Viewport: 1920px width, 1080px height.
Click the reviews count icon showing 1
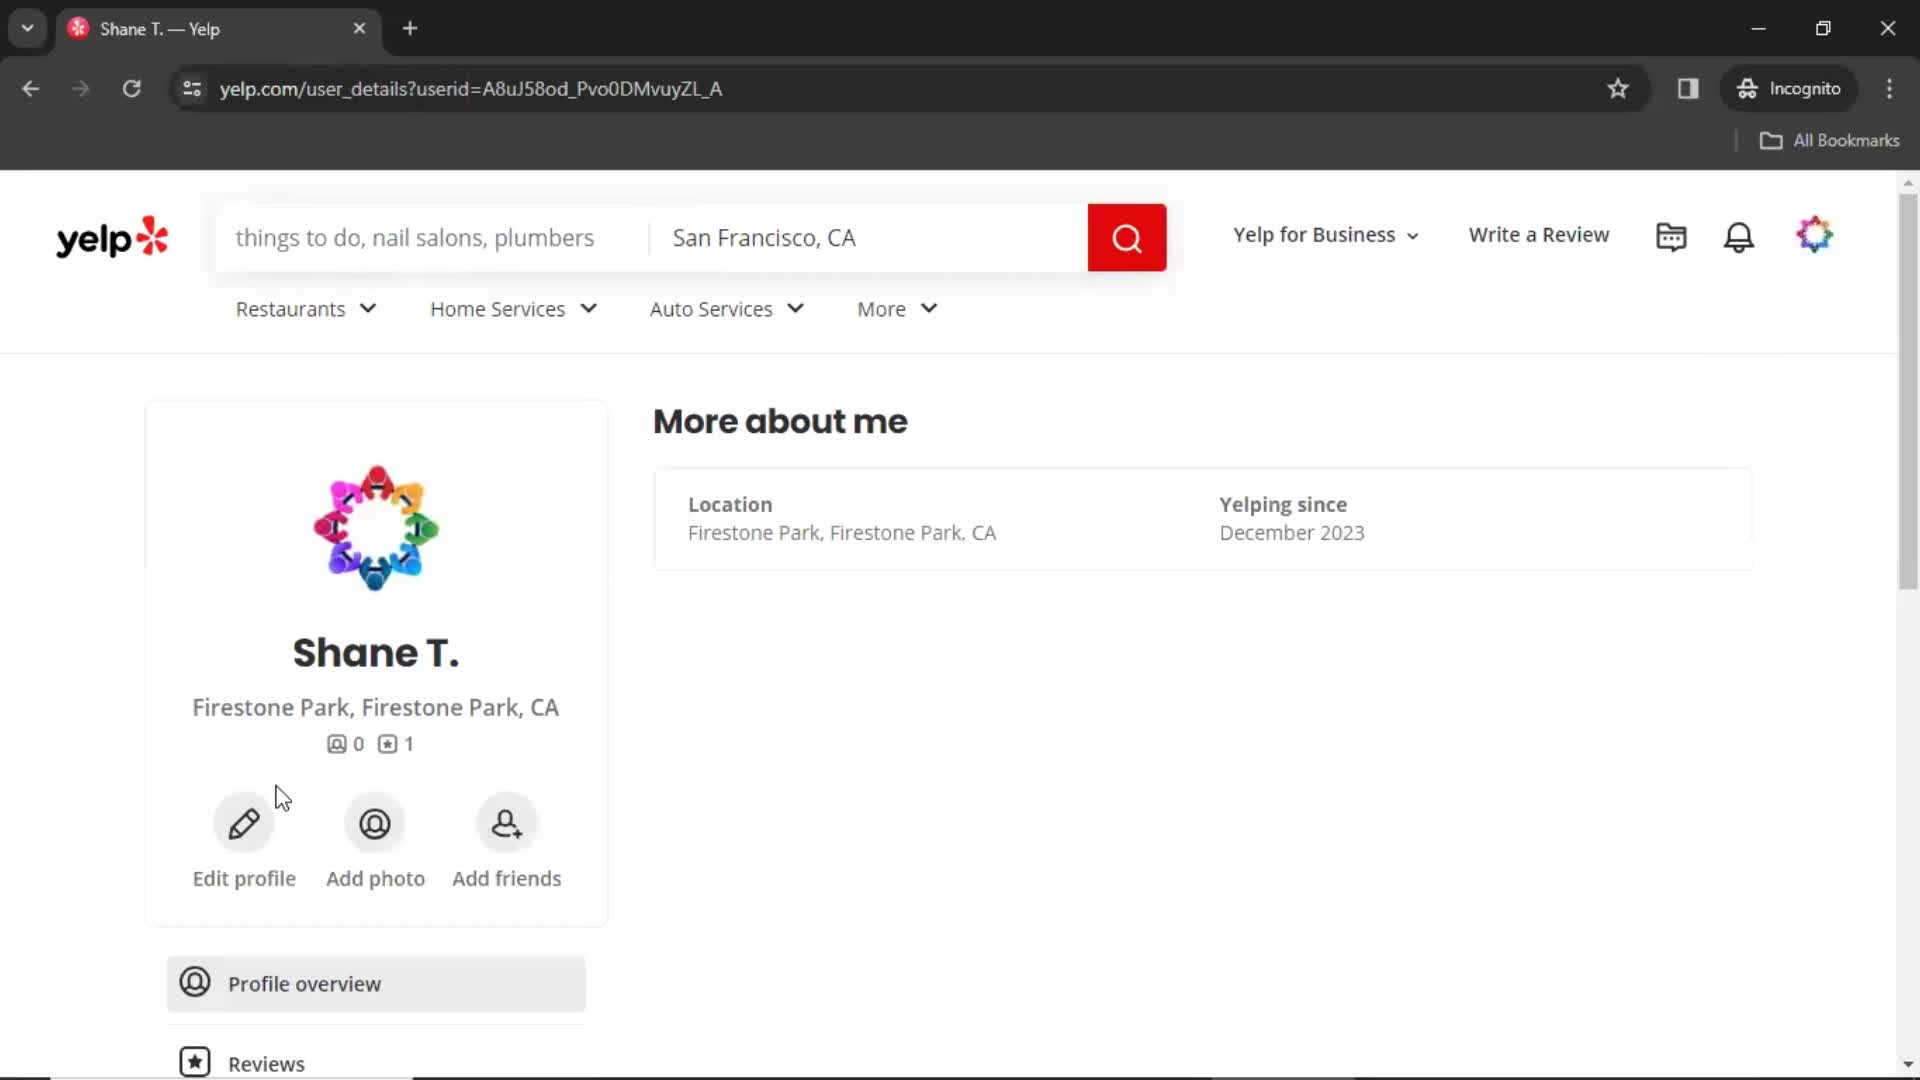tap(387, 744)
